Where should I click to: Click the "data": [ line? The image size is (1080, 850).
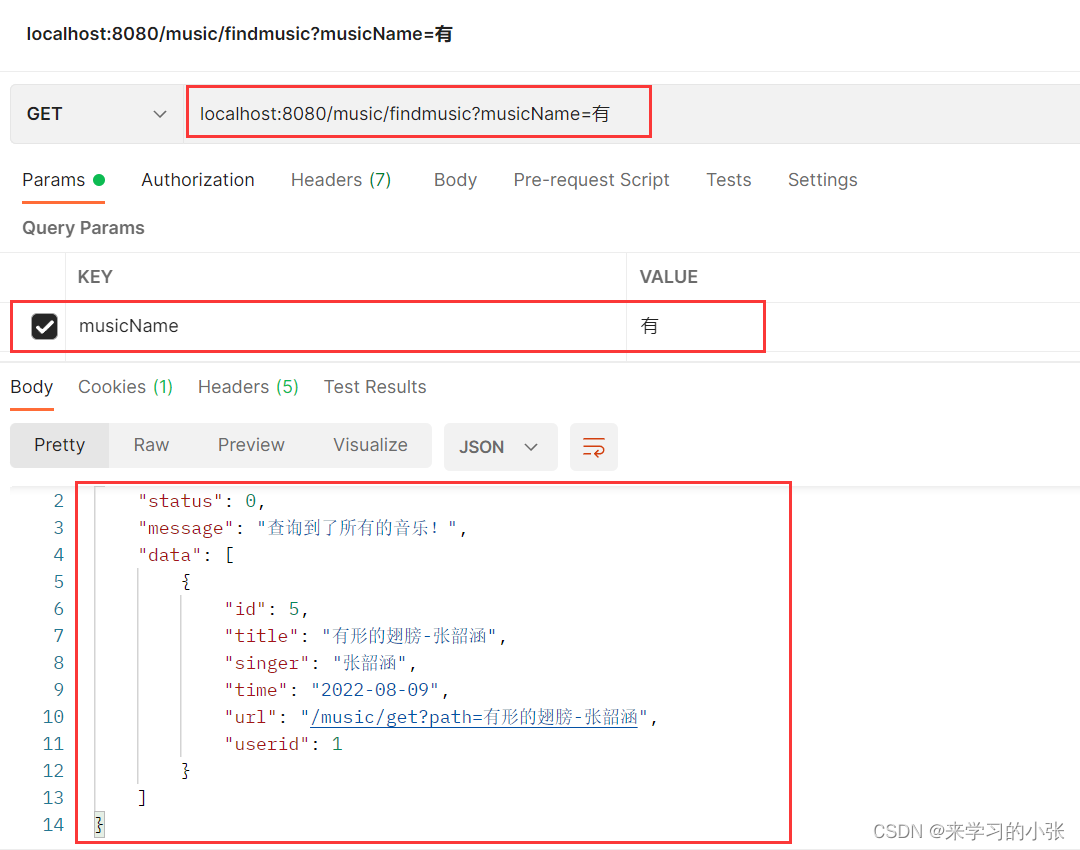coord(186,555)
